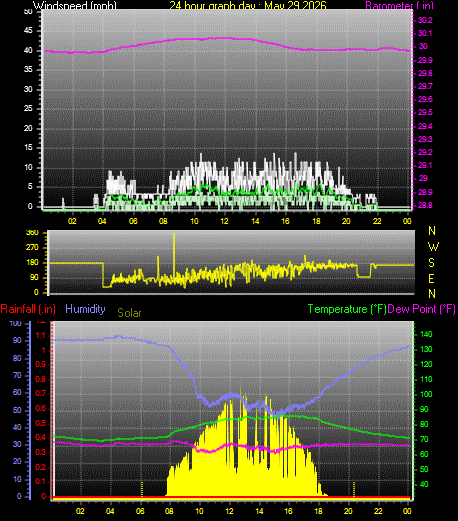Click the barometer scale value "30.2"
Screen dimensions: 458x521
[x=425, y=20]
